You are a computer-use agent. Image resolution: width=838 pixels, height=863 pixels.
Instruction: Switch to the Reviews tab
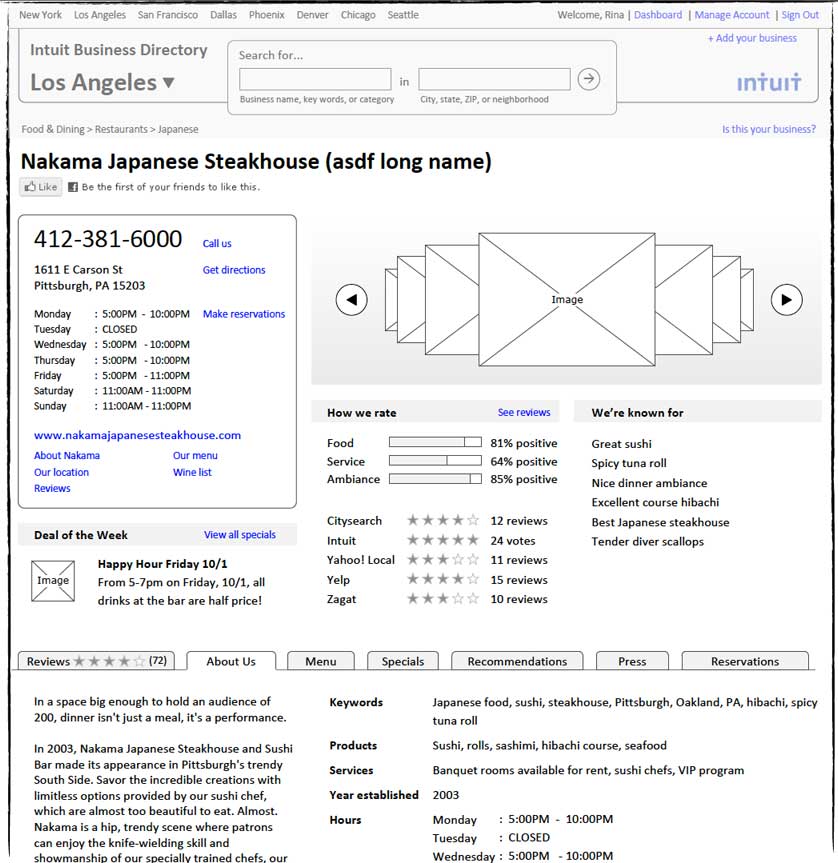click(x=96, y=661)
